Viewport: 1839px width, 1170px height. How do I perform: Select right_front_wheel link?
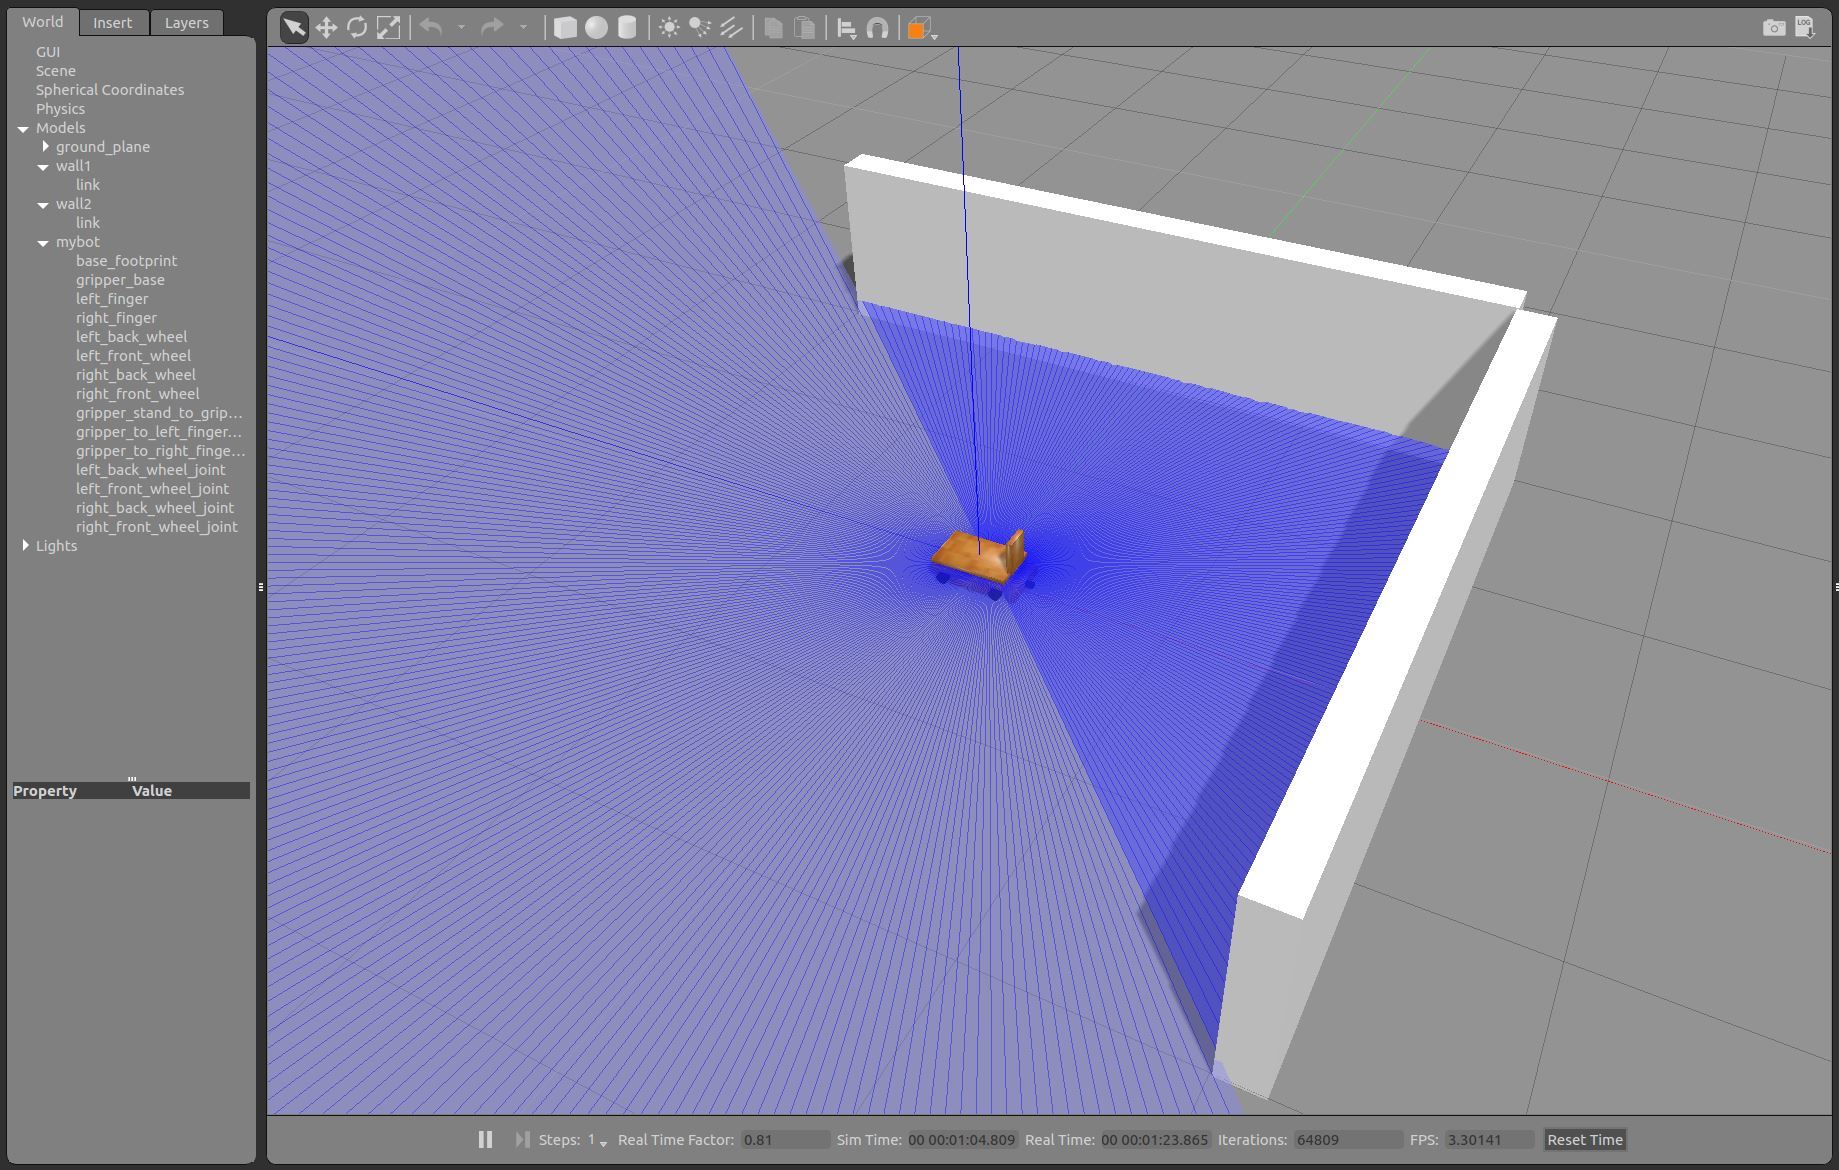pos(138,394)
